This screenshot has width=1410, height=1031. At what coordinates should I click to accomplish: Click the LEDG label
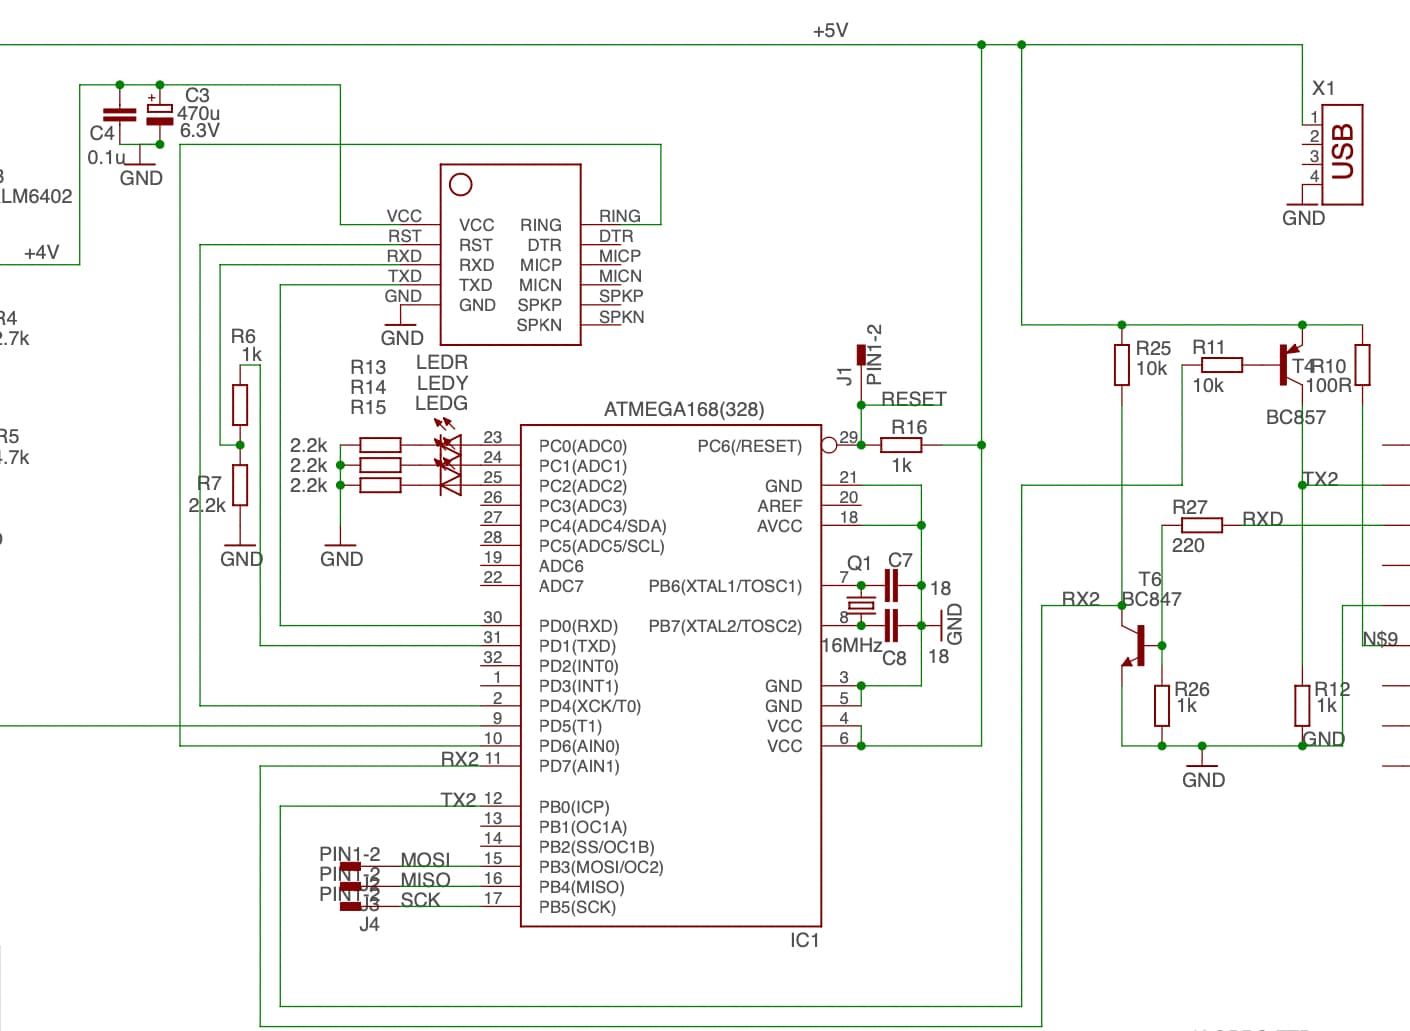442,403
